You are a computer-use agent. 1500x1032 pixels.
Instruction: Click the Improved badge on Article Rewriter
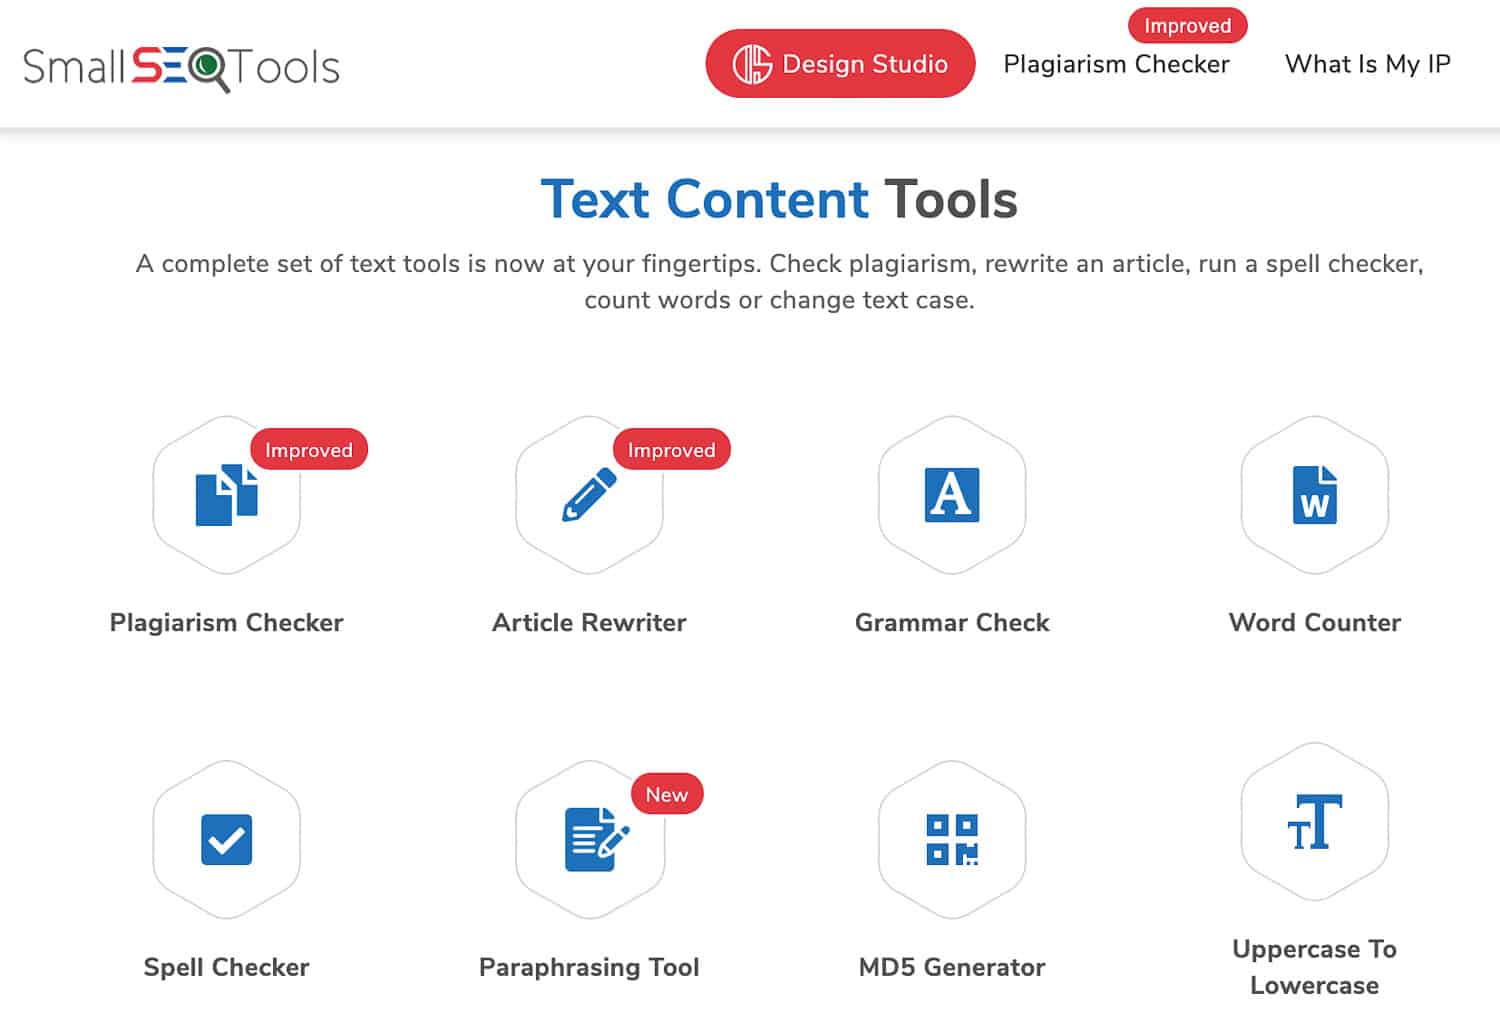tap(671, 450)
